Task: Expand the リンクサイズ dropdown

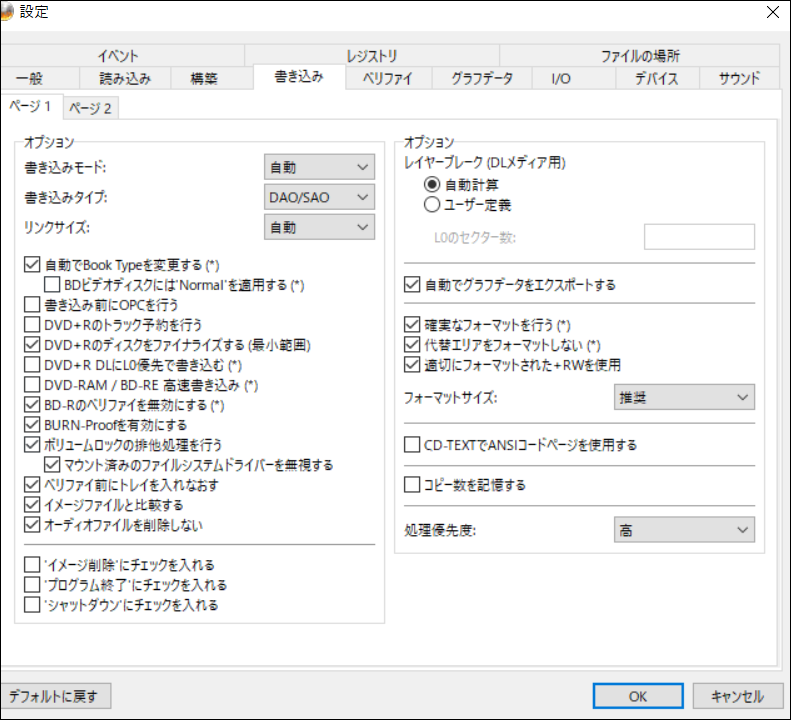Action: pos(319,227)
